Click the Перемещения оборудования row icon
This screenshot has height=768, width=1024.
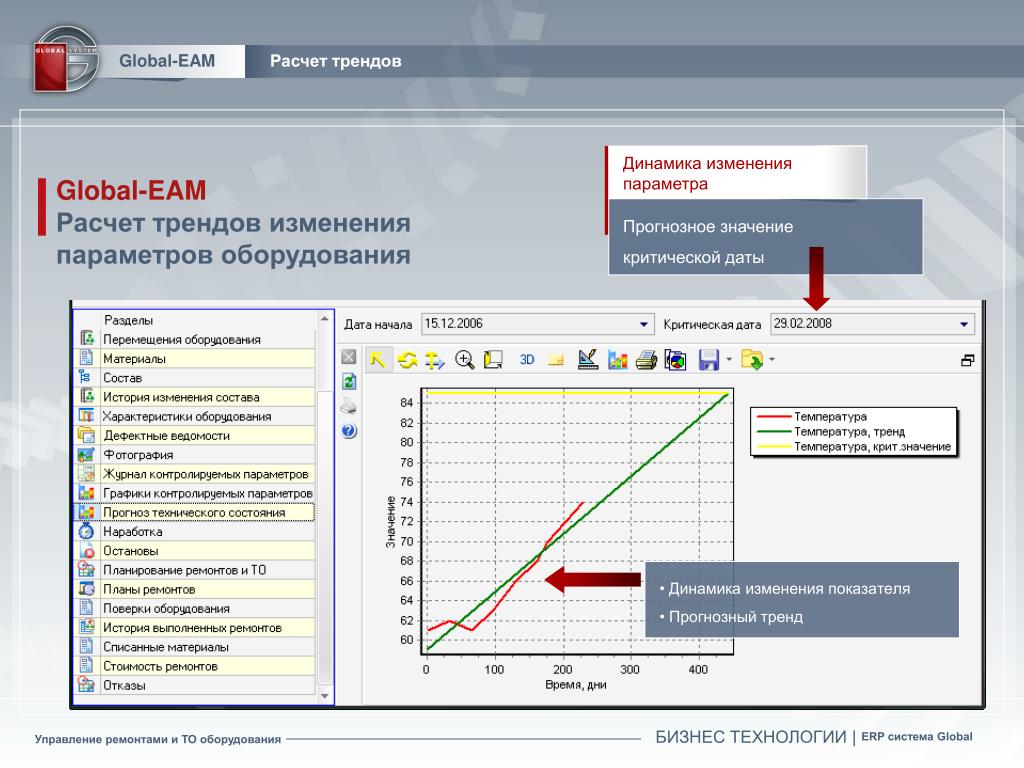[86, 338]
